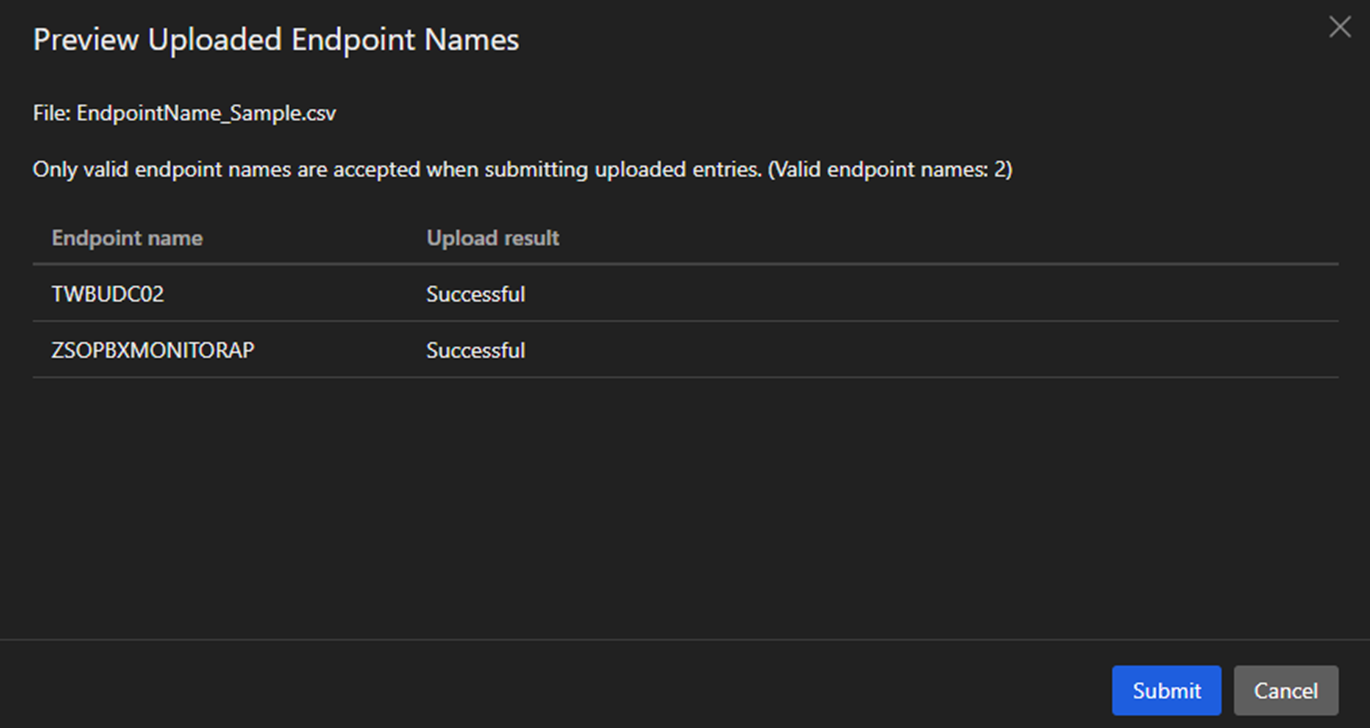Close the Preview Uploaded Endpoint Names dialog
The image size is (1370, 728).
pyautogui.click(x=1339, y=28)
